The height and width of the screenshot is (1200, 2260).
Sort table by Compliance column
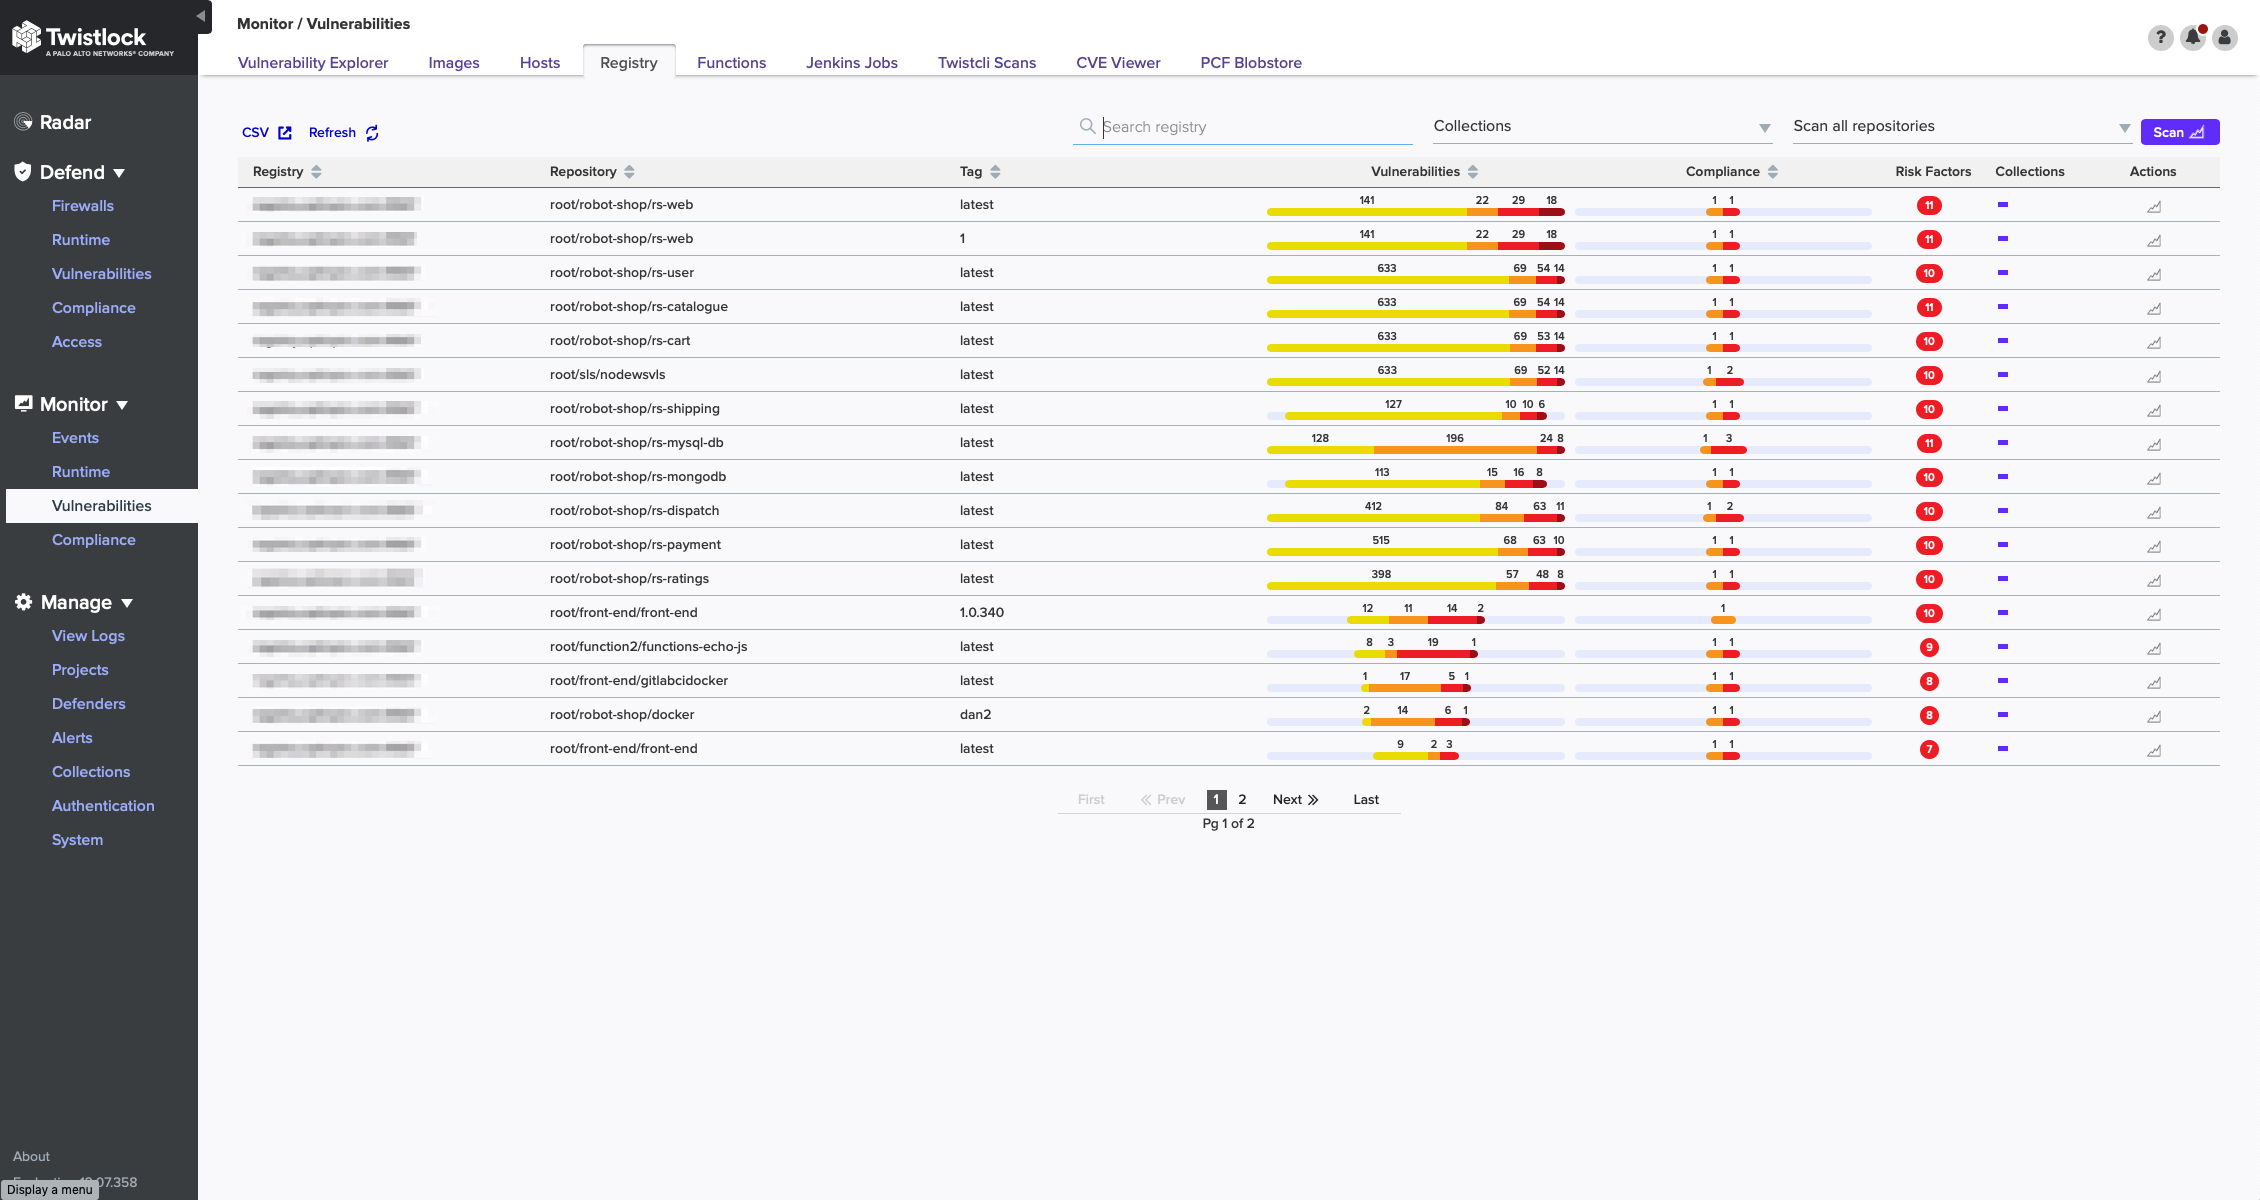click(1773, 172)
